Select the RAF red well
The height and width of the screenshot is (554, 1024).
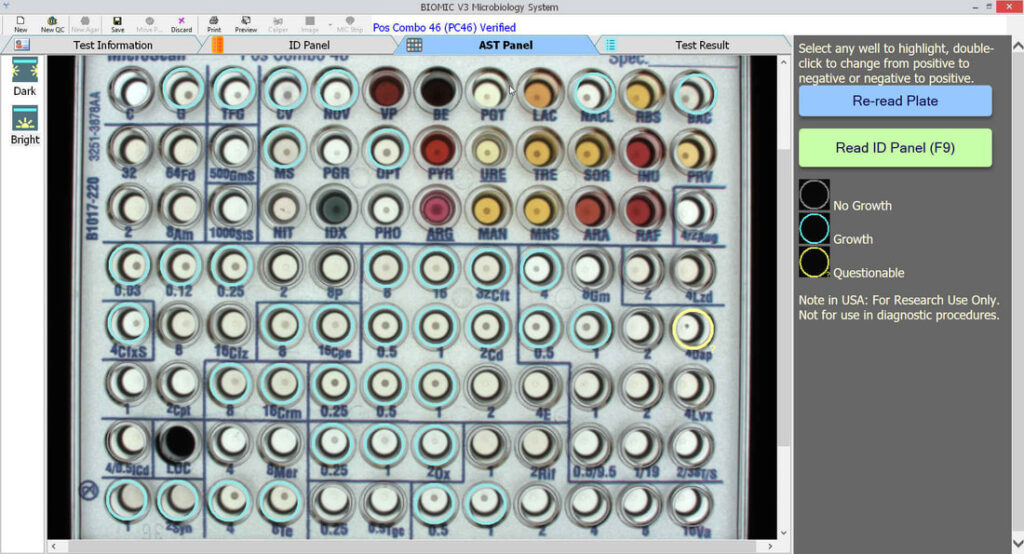click(642, 210)
